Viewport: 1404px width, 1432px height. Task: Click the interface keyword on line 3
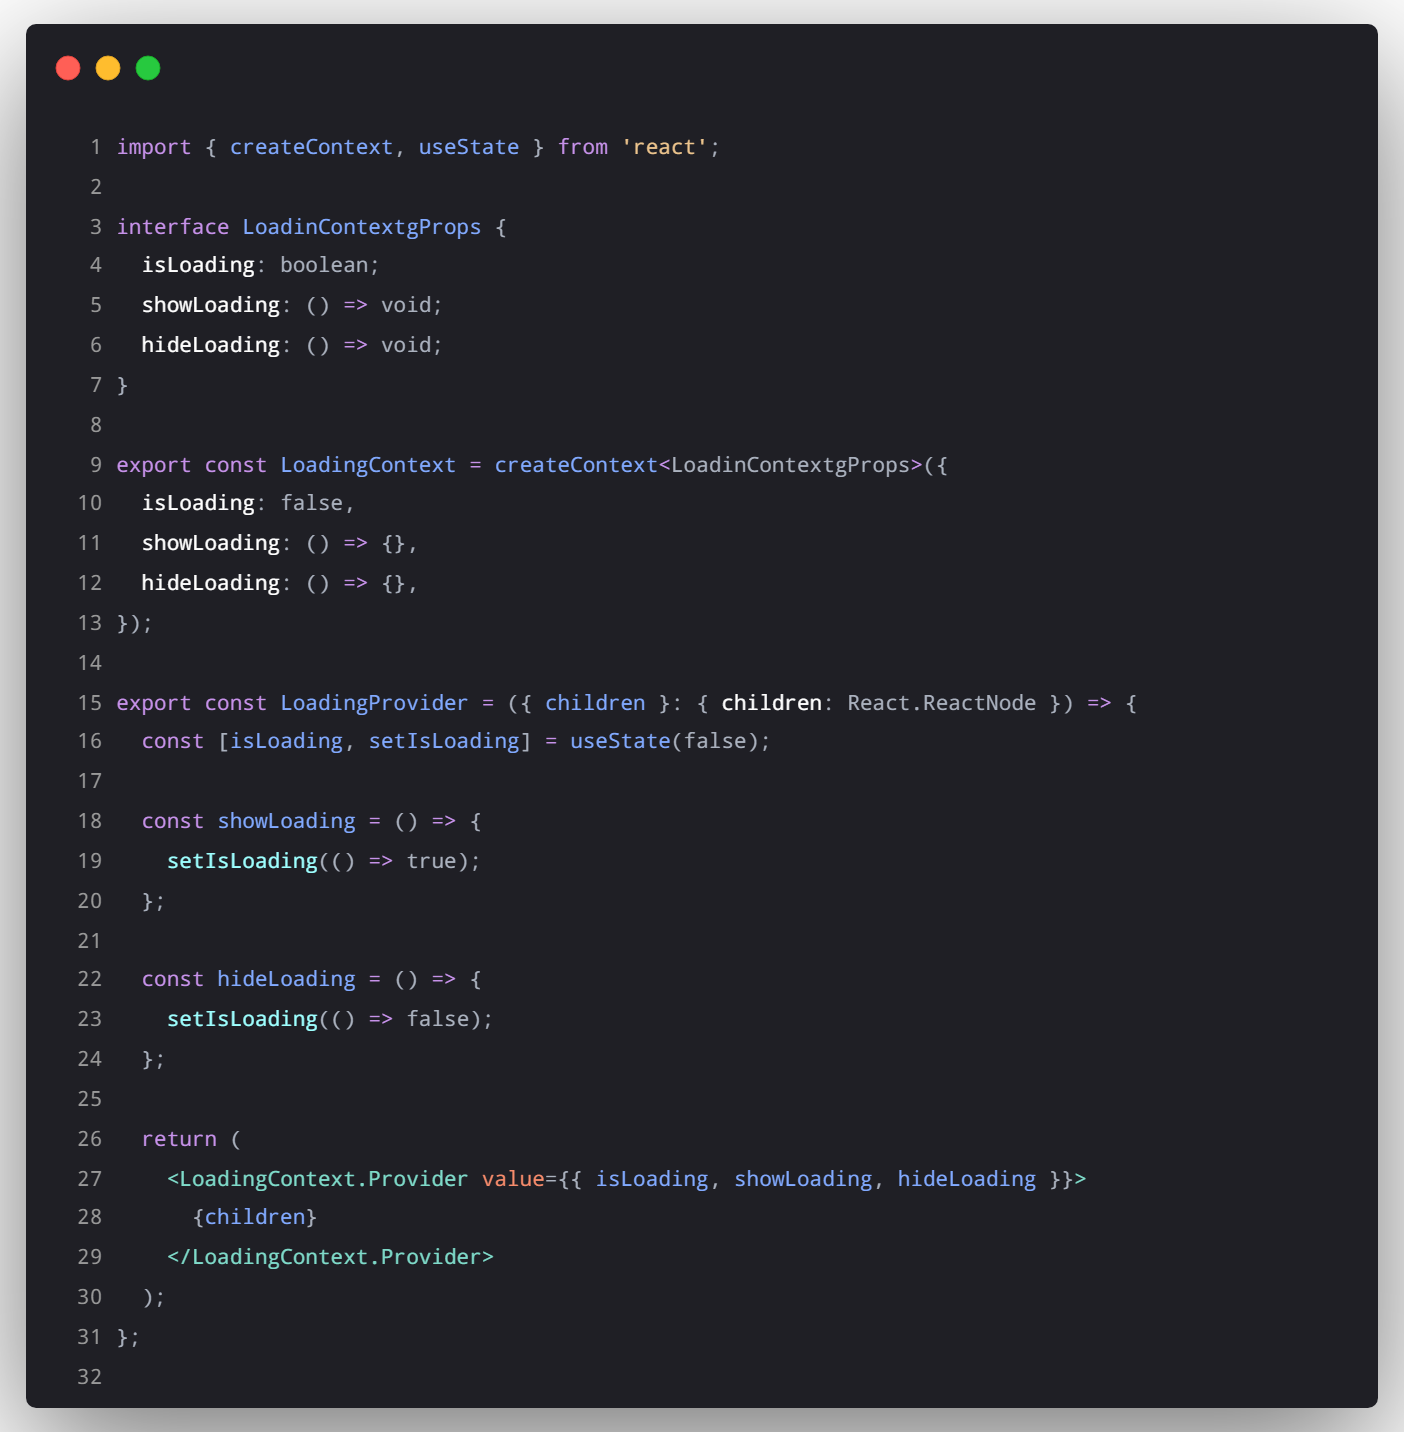173,227
